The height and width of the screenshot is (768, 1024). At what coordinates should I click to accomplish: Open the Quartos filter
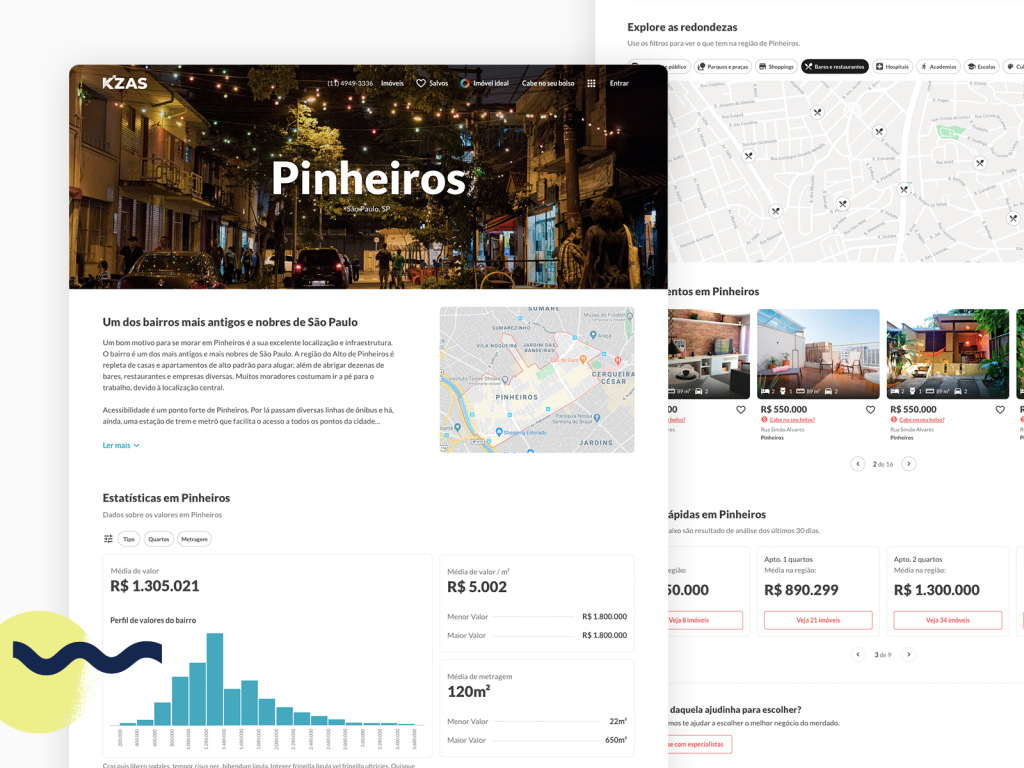[159, 539]
